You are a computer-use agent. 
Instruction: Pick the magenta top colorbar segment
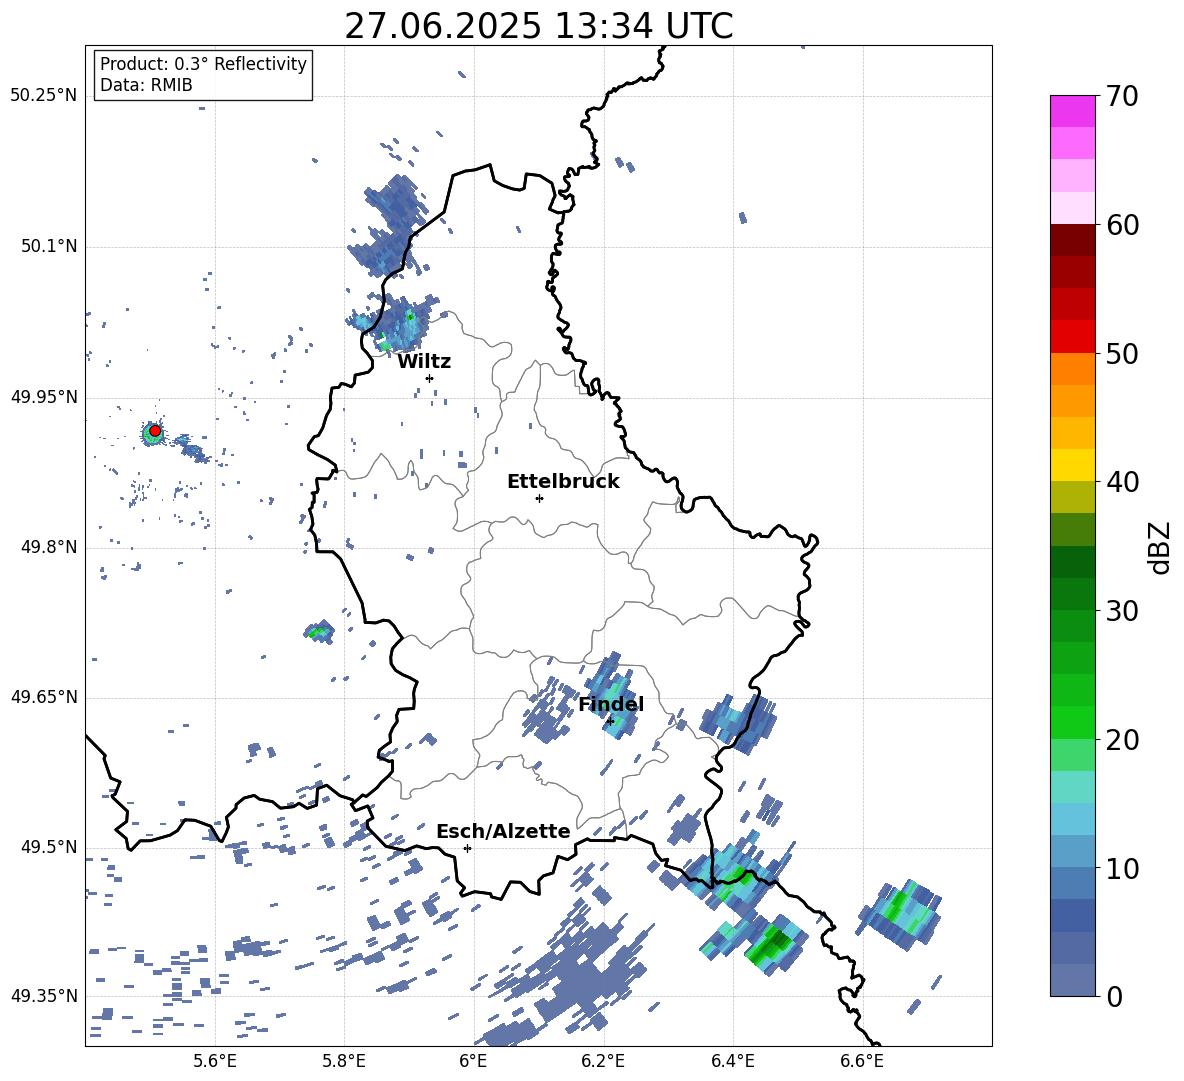click(x=1072, y=111)
